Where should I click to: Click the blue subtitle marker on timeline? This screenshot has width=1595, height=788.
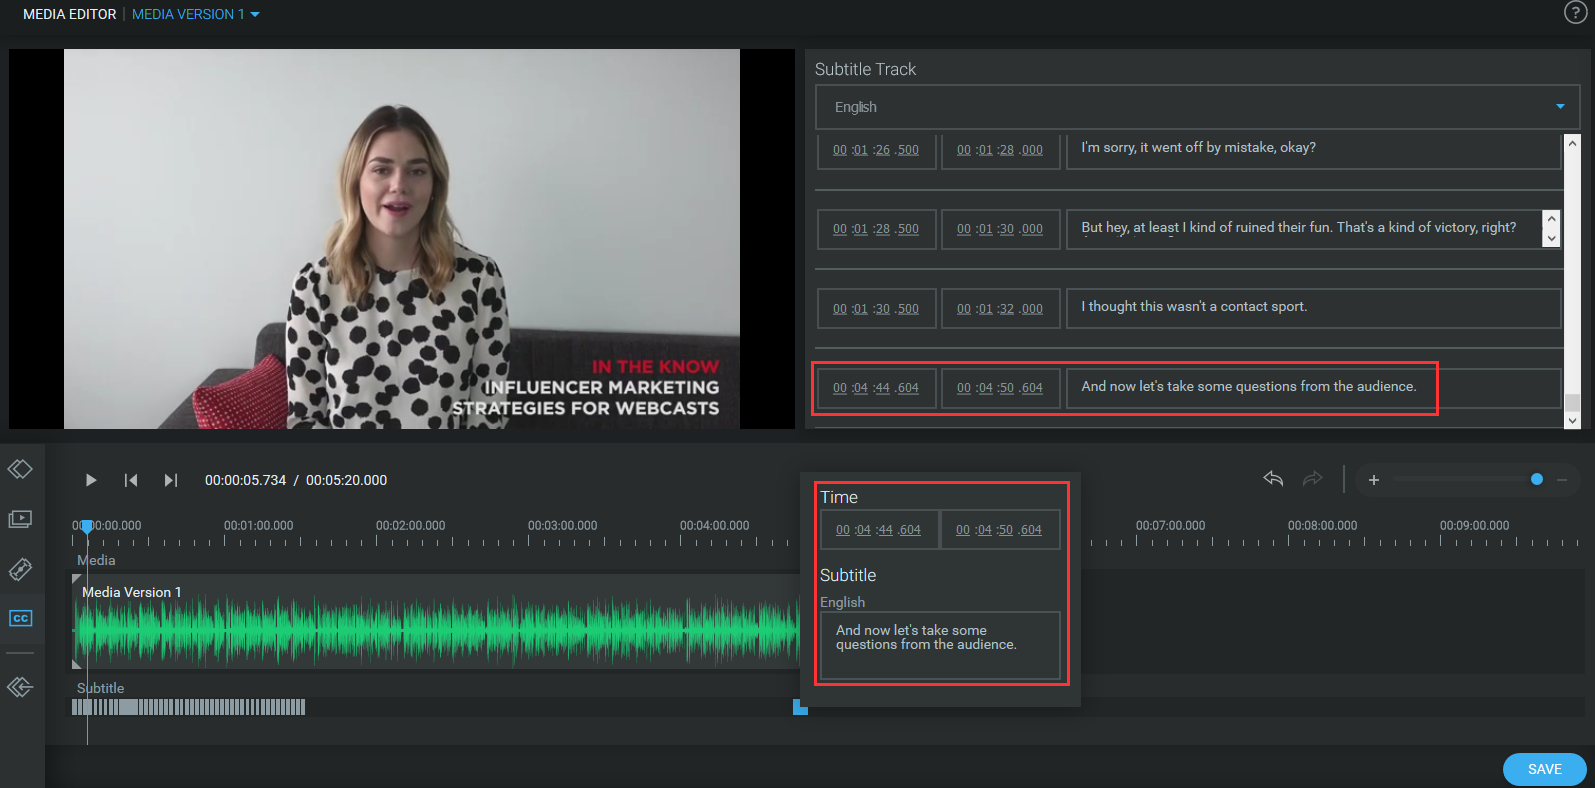click(x=800, y=707)
